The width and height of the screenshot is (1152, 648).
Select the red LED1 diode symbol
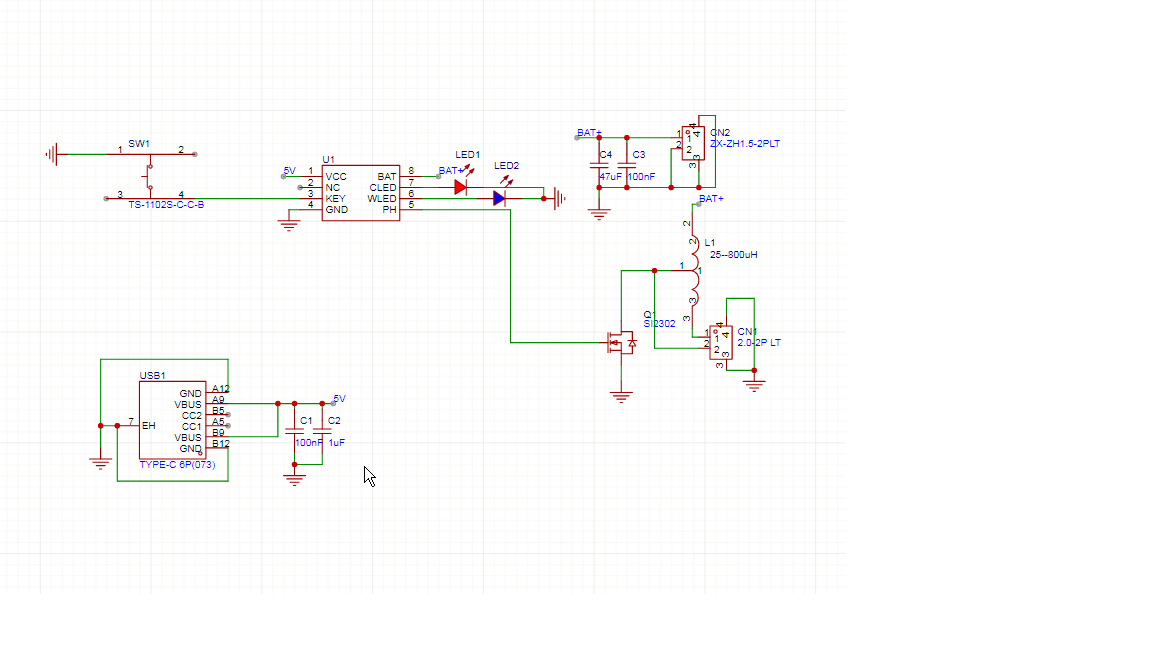click(x=461, y=187)
